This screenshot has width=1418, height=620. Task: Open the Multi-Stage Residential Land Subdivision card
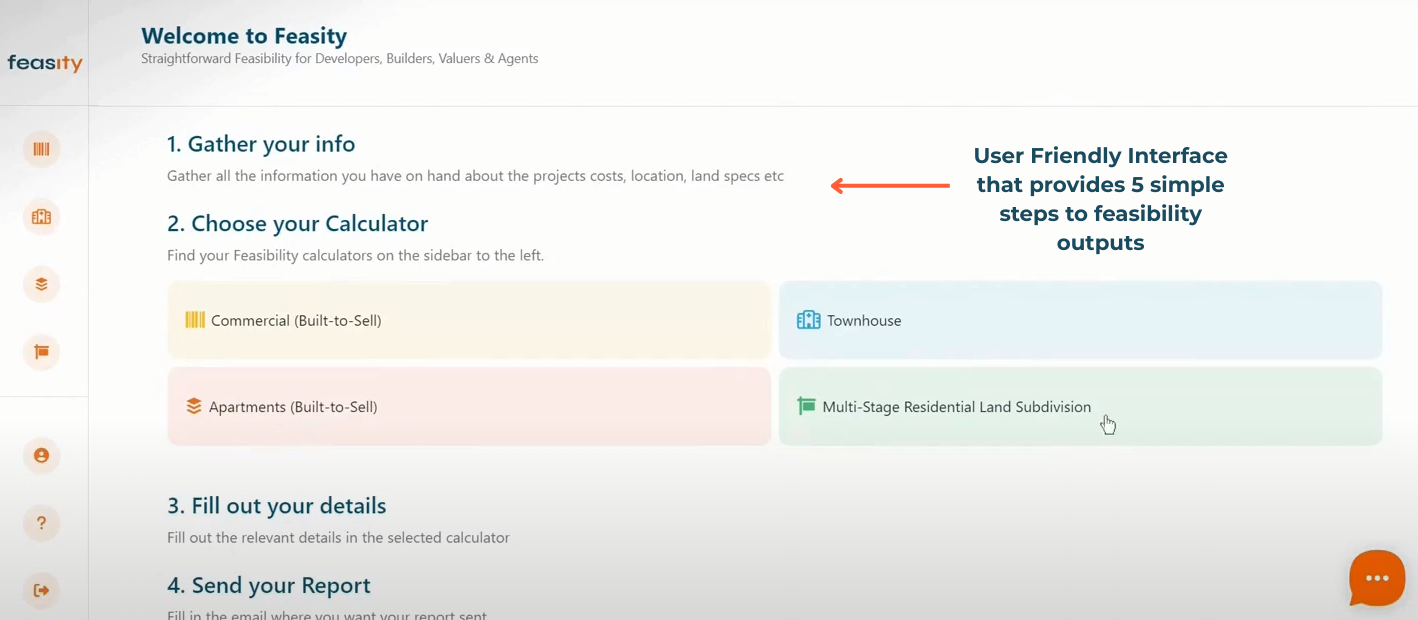1080,406
